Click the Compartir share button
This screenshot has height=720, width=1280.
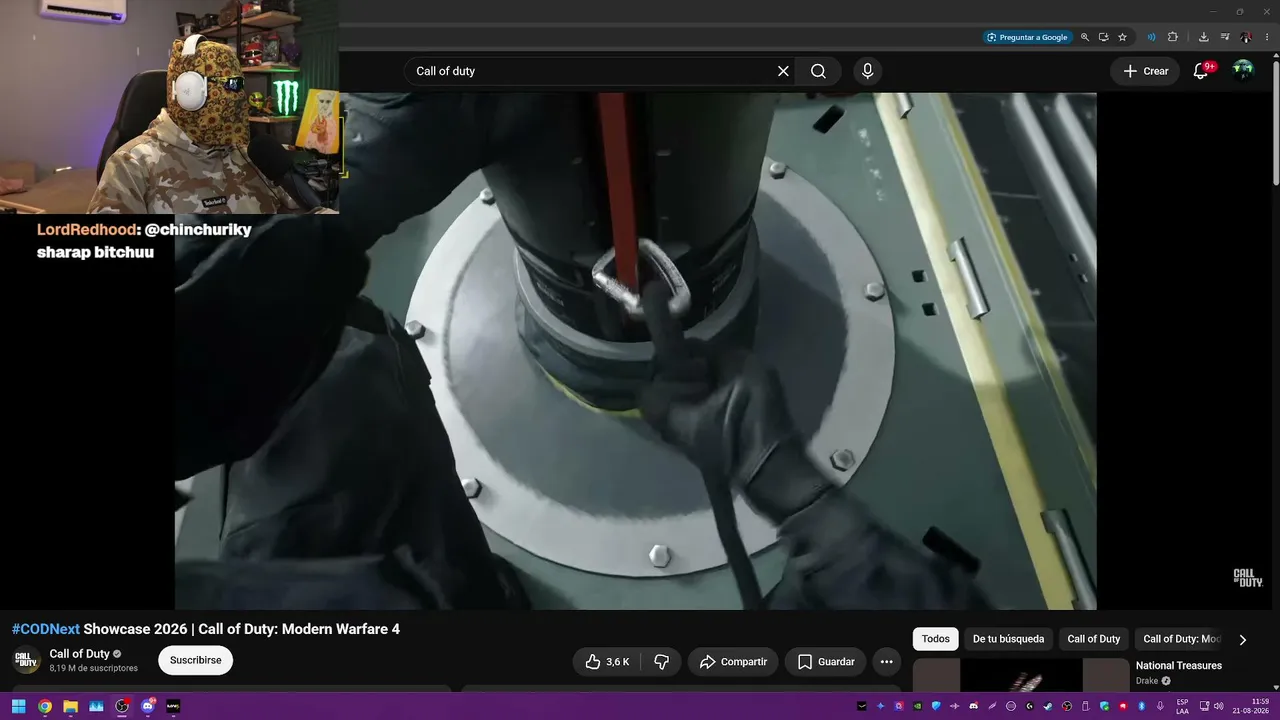(733, 662)
